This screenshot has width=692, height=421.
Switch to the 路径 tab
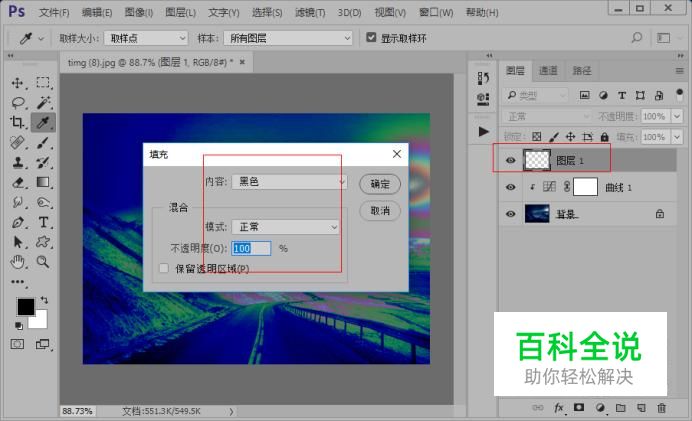coord(582,71)
